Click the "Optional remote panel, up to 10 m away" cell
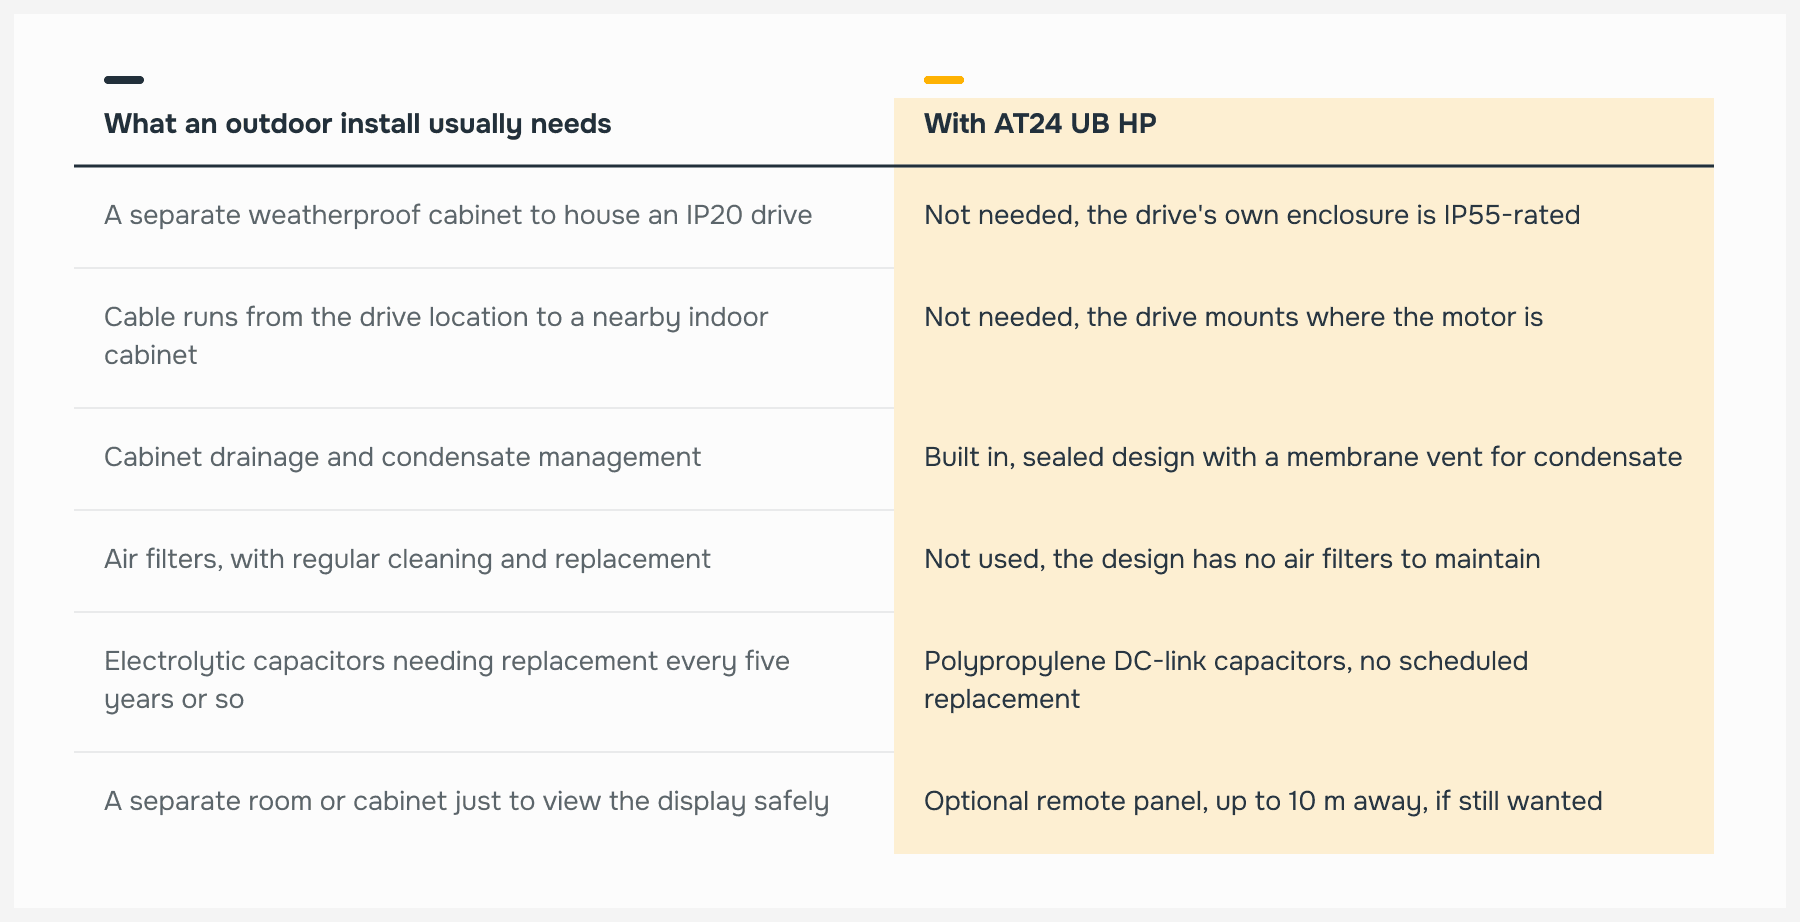The height and width of the screenshot is (922, 1800). pyautogui.click(x=1304, y=802)
